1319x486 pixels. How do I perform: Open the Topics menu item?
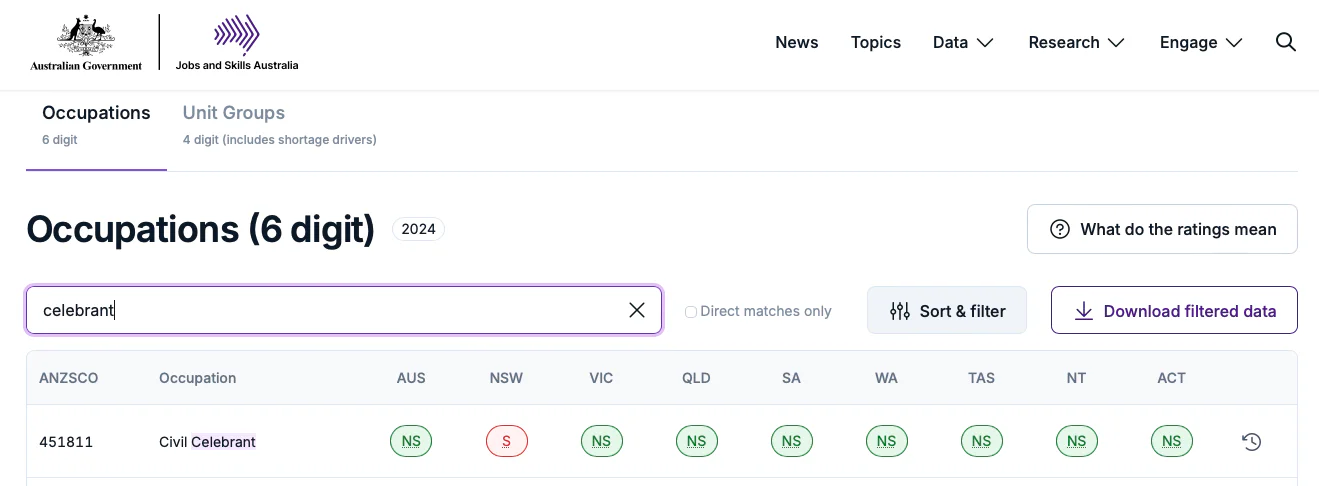pyautogui.click(x=876, y=42)
